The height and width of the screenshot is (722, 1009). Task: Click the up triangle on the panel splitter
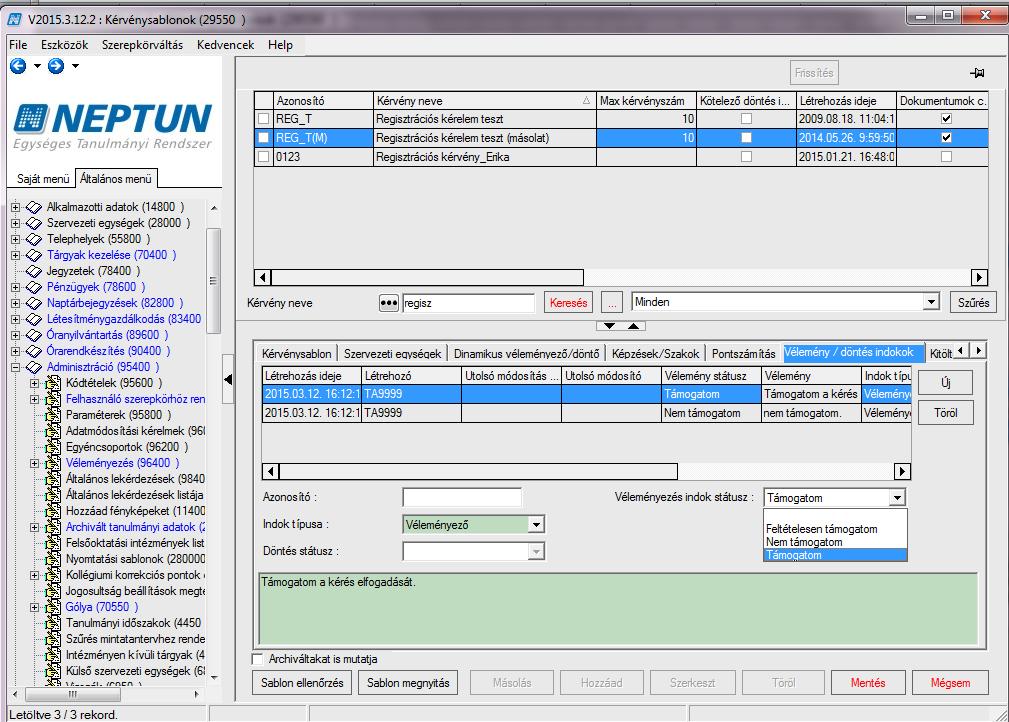(633, 326)
